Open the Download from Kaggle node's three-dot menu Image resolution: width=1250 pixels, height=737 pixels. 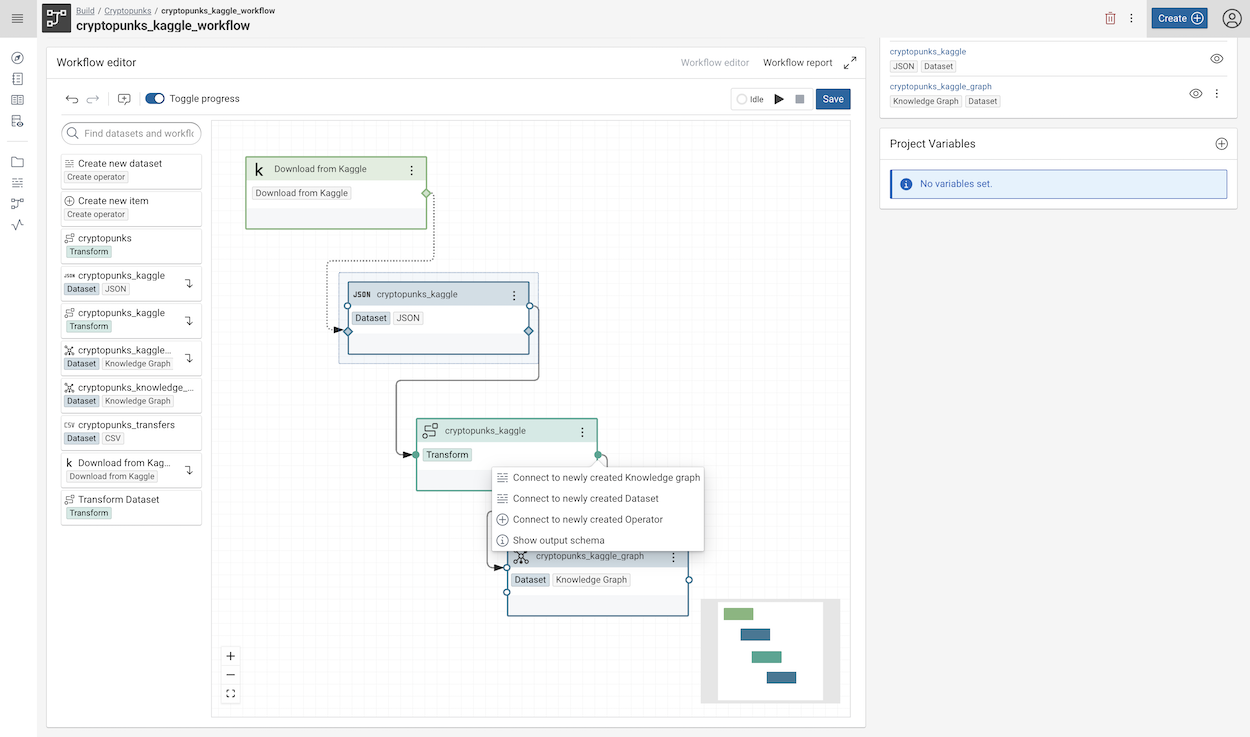(412, 168)
